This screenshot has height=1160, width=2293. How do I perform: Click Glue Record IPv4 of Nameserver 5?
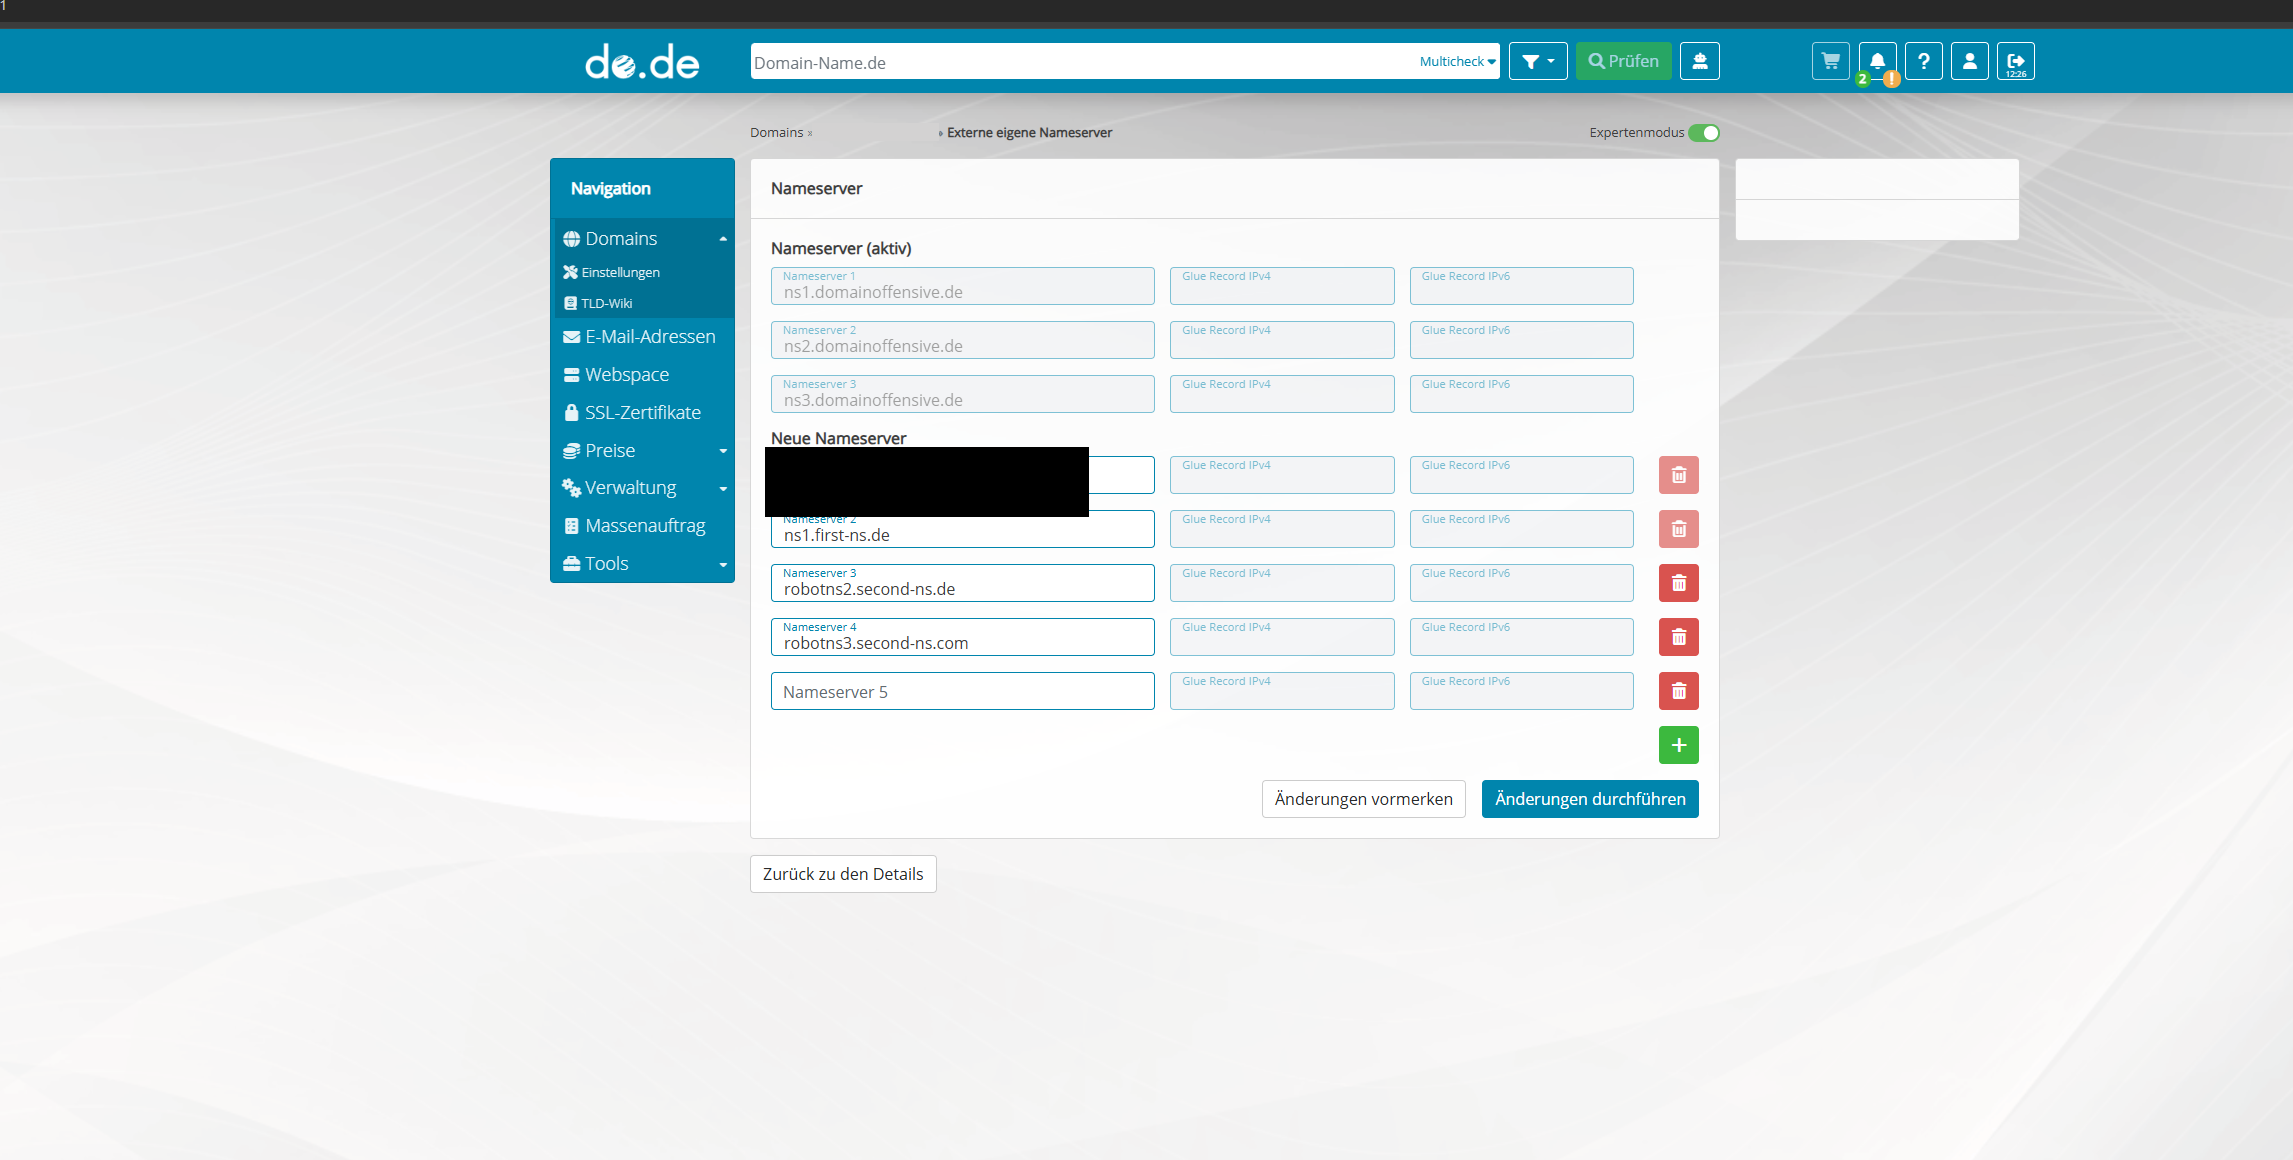(x=1282, y=691)
